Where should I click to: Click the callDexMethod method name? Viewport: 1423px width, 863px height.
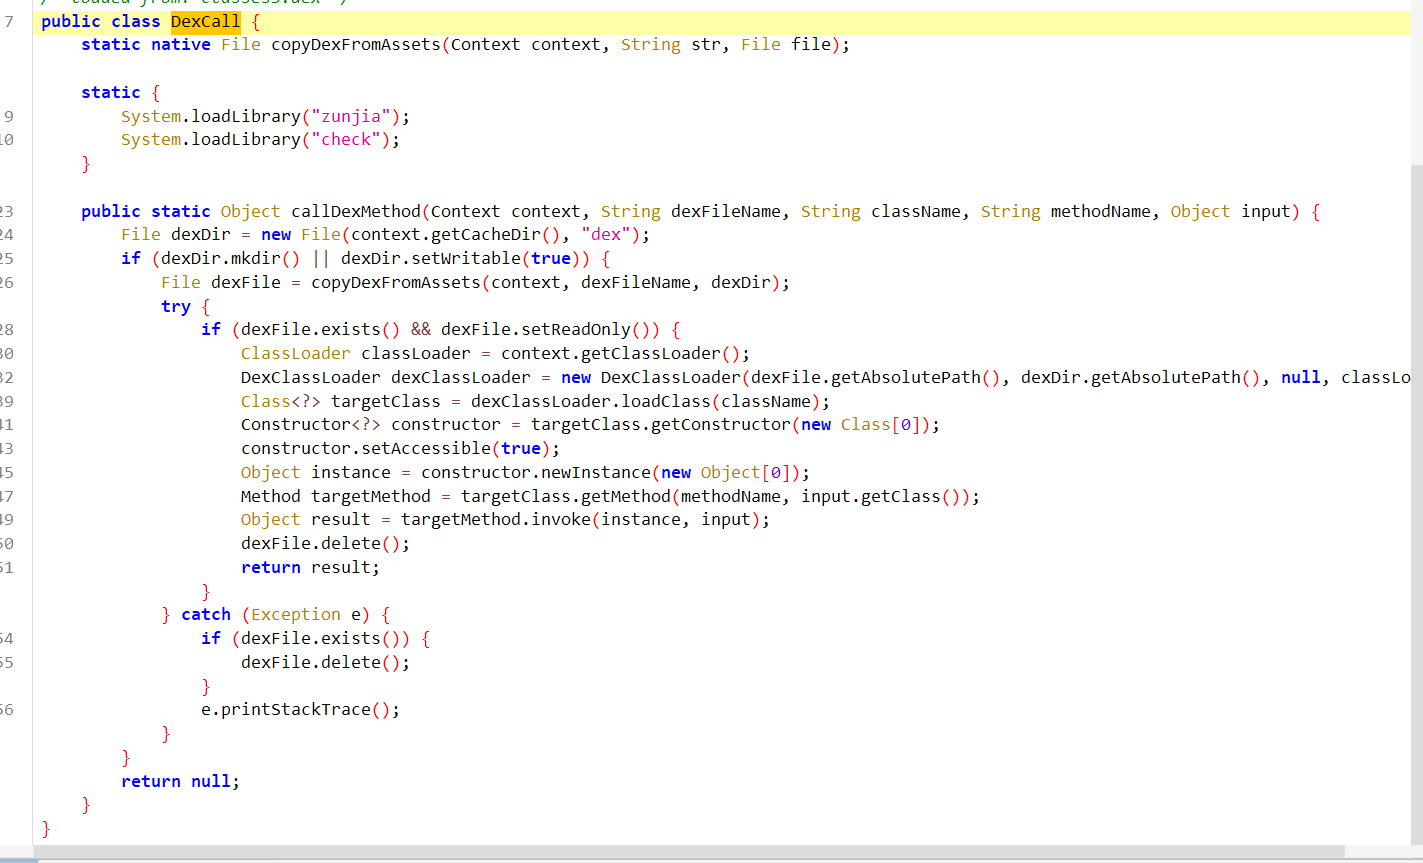click(355, 211)
